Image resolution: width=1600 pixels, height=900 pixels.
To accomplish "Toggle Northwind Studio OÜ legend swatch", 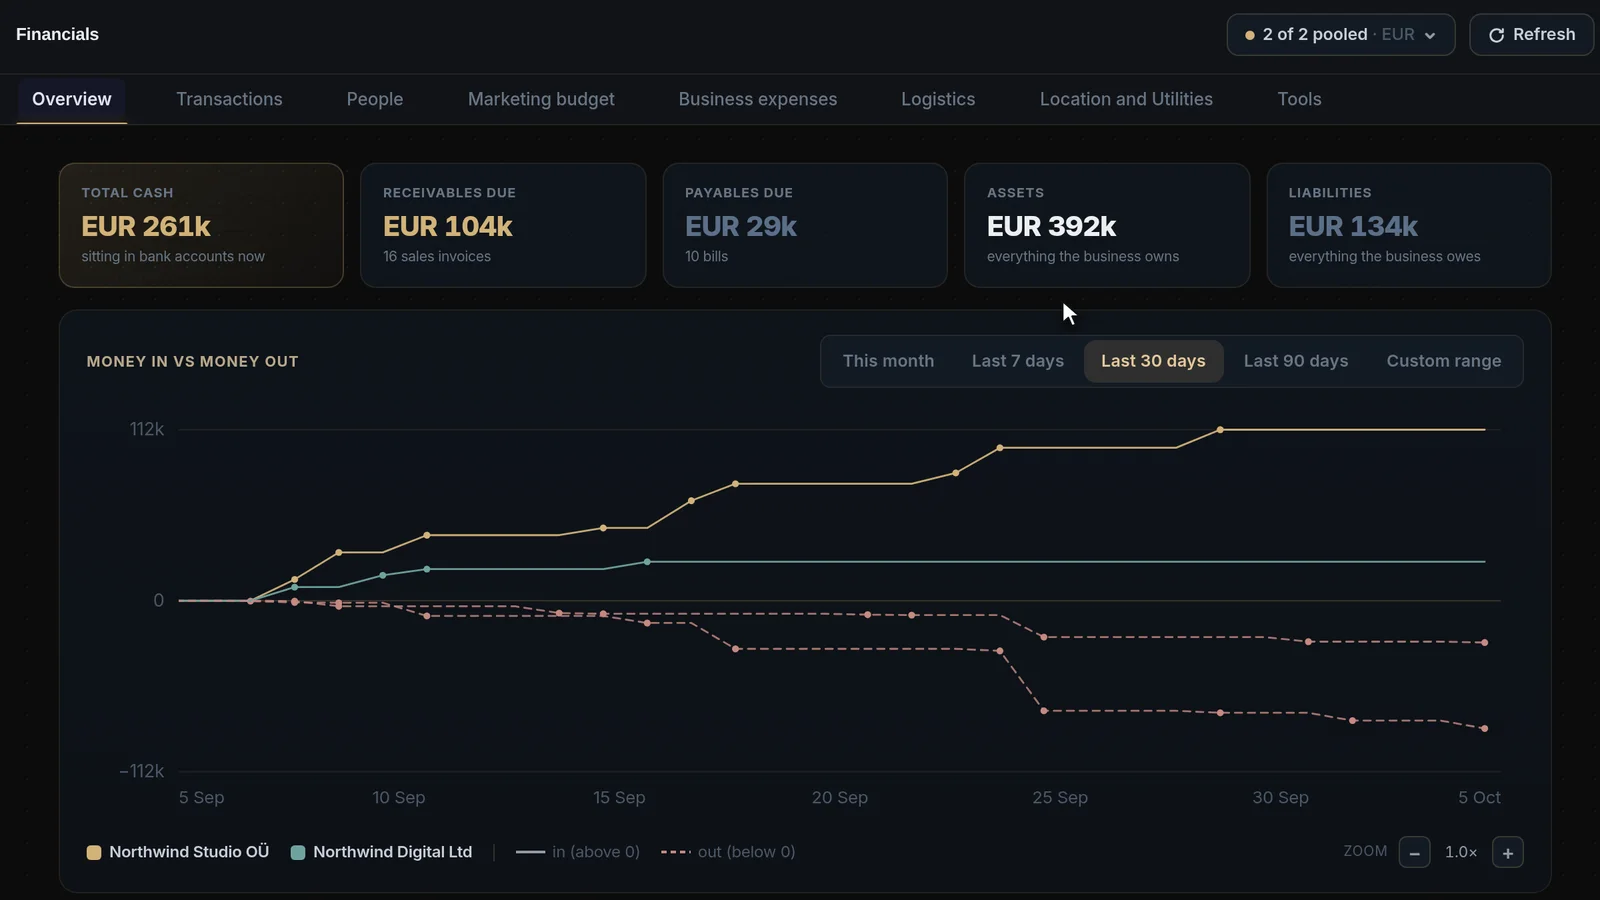I will pyautogui.click(x=94, y=853).
